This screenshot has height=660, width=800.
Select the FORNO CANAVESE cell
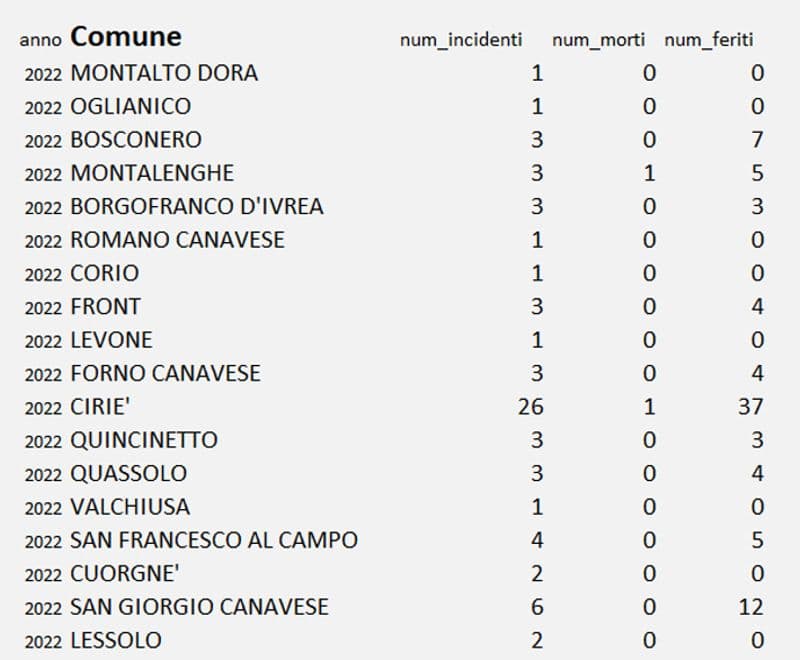(x=165, y=373)
